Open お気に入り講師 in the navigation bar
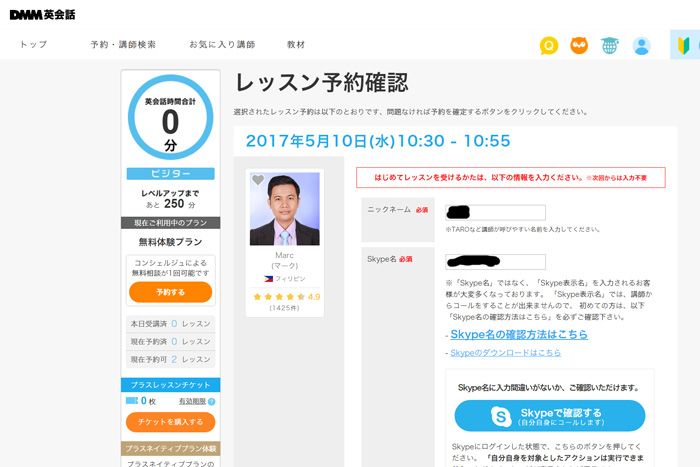This screenshot has width=700, height=467. pyautogui.click(x=222, y=45)
